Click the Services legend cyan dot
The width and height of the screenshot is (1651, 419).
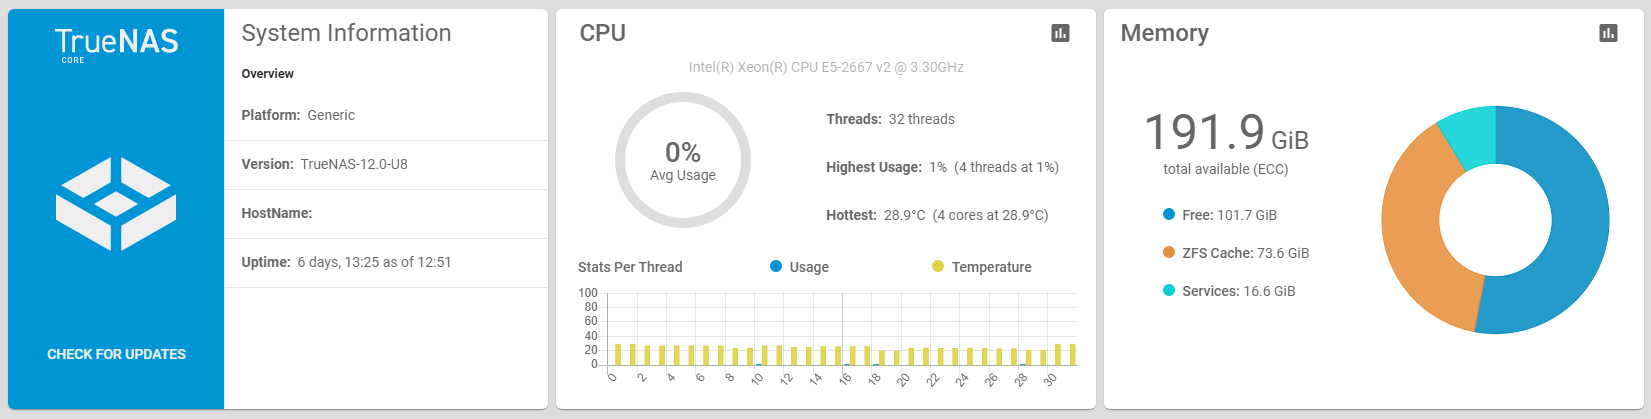[x=1169, y=290]
